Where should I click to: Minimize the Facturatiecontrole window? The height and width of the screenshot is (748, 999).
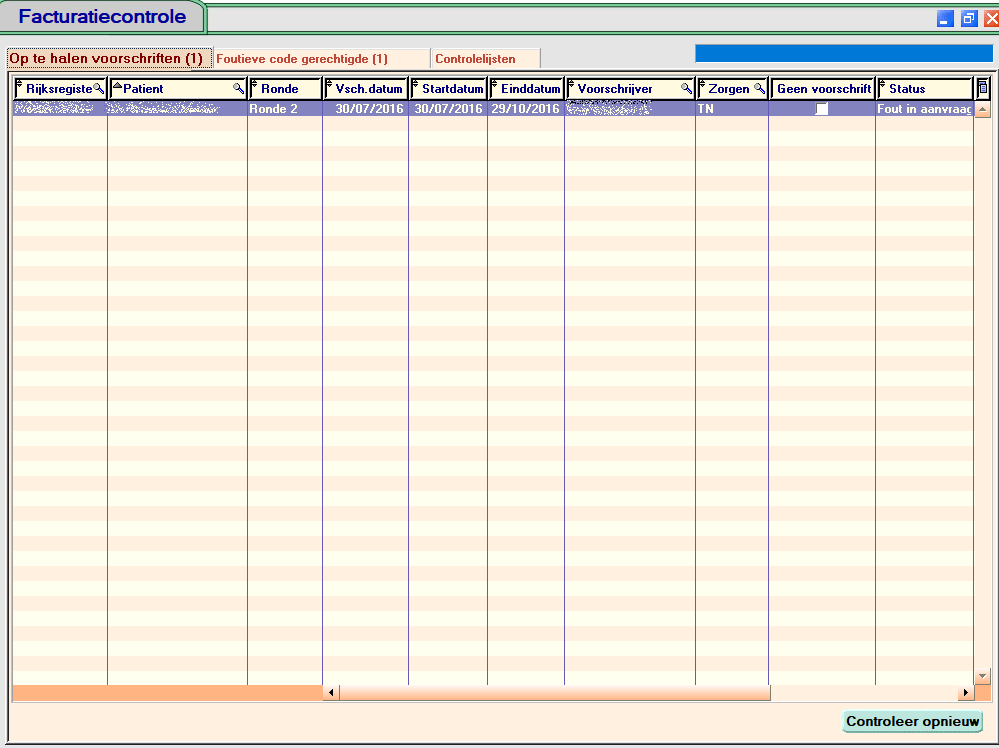[944, 19]
